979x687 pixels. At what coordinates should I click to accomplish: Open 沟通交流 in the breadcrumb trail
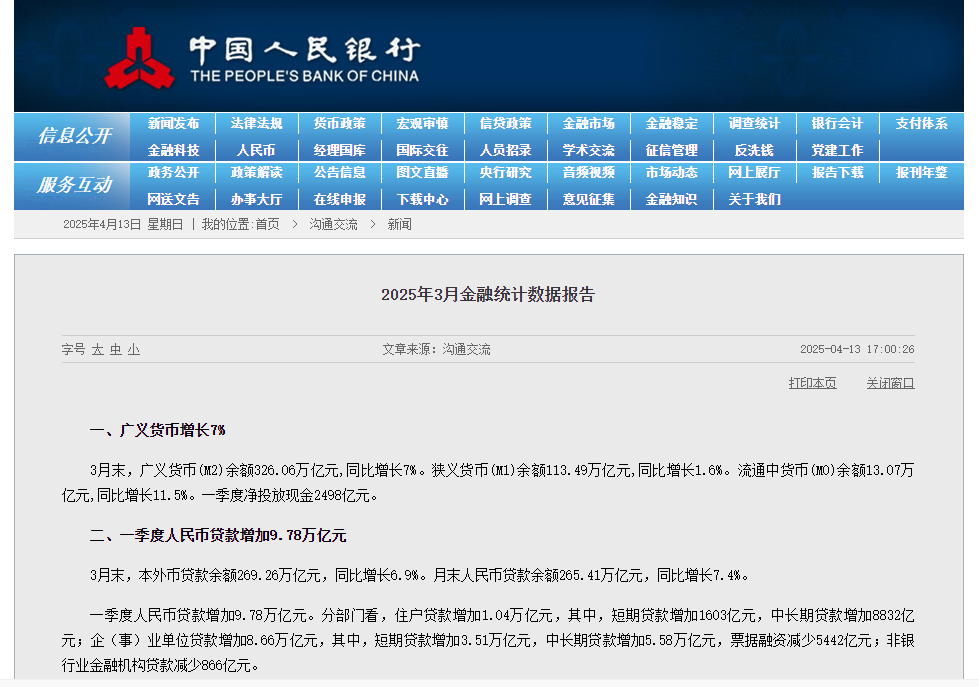[x=333, y=225]
